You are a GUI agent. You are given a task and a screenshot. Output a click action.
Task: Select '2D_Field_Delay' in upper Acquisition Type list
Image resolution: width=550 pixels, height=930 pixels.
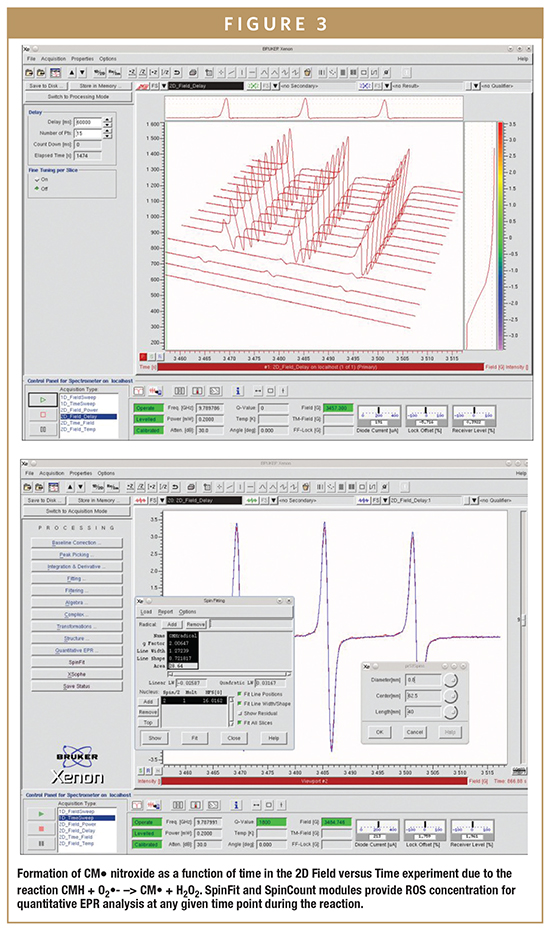click(88, 416)
